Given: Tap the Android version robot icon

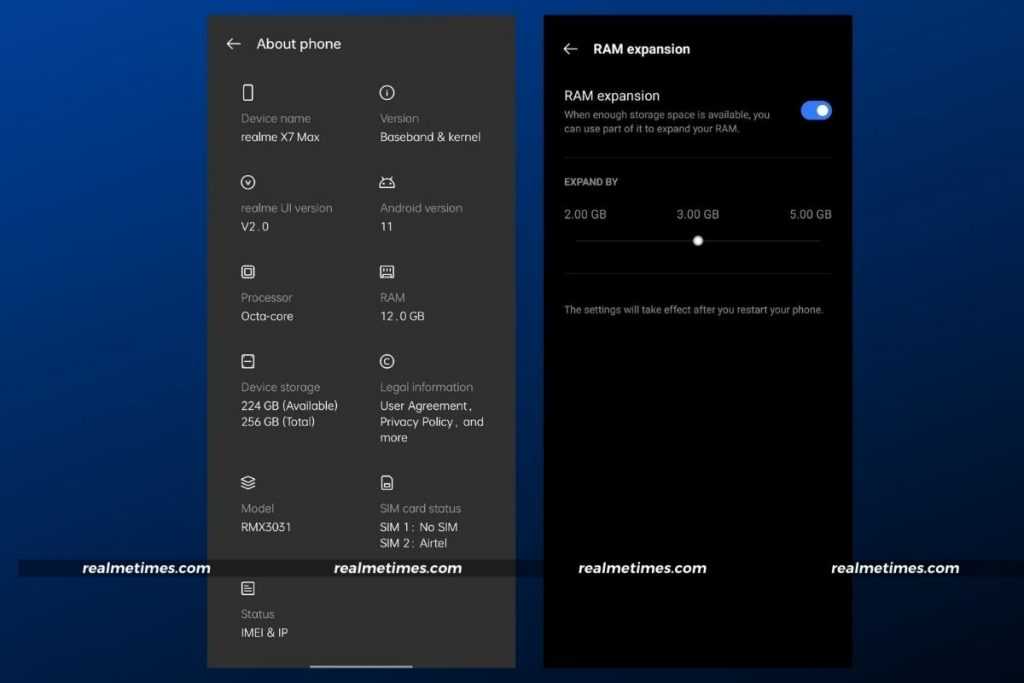Looking at the screenshot, I should click(387, 182).
